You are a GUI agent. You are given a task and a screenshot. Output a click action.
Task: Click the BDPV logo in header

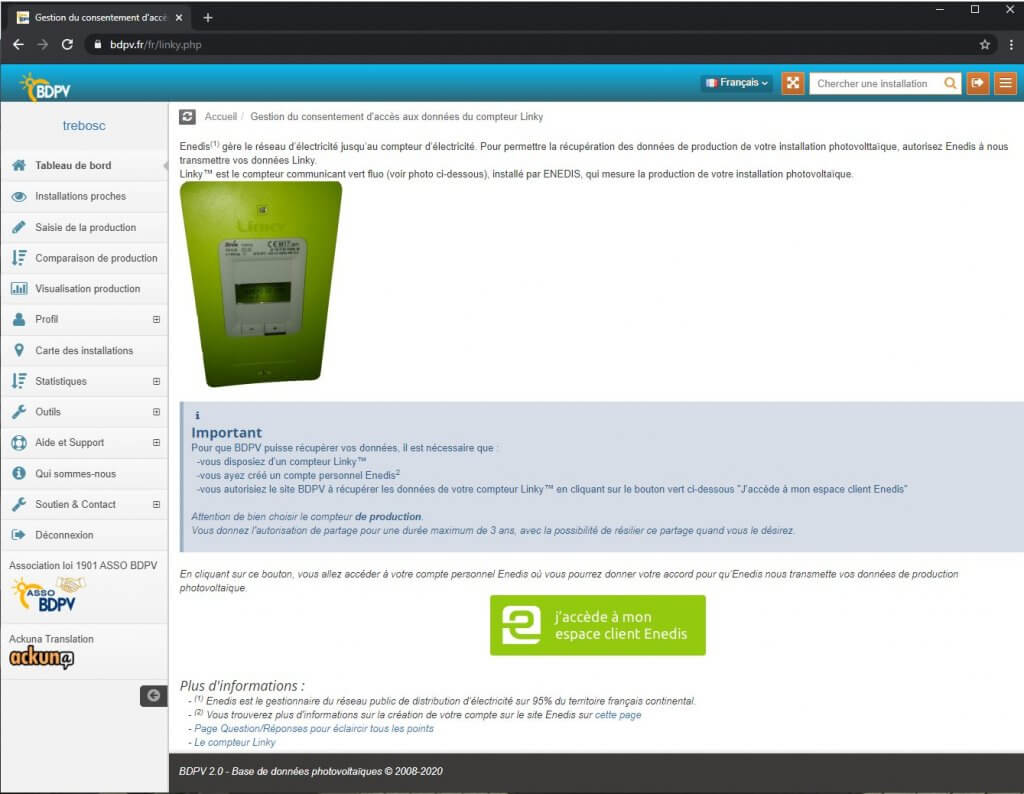pos(46,87)
